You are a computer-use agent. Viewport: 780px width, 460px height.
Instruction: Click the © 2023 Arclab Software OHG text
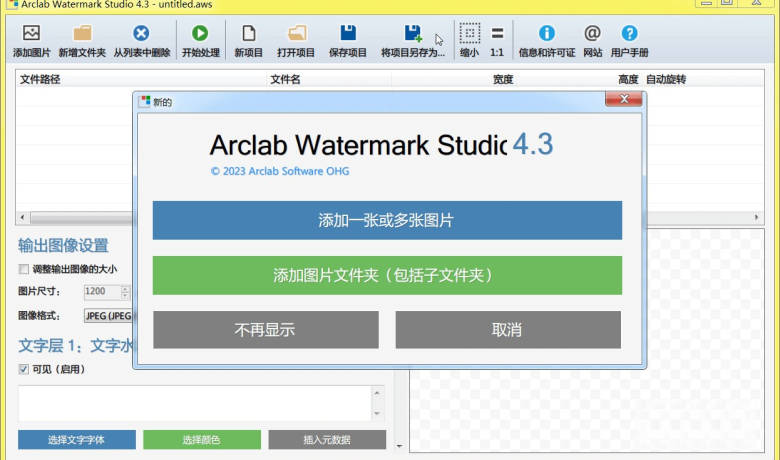point(280,171)
